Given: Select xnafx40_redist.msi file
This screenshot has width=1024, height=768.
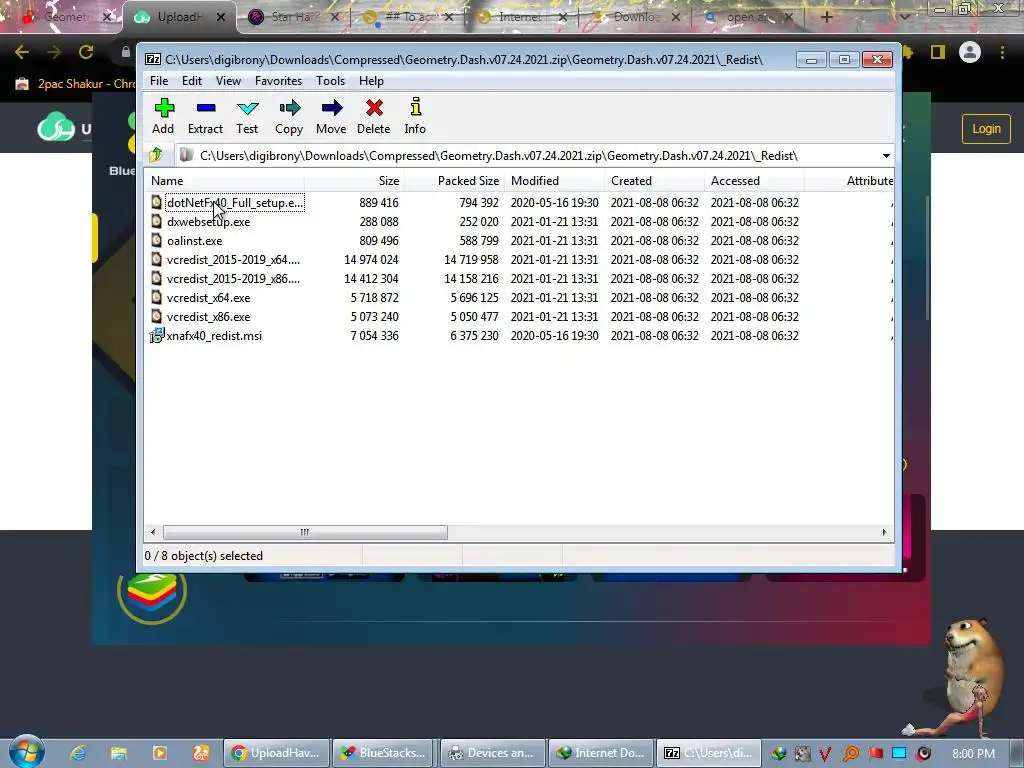Looking at the screenshot, I should coord(214,336).
